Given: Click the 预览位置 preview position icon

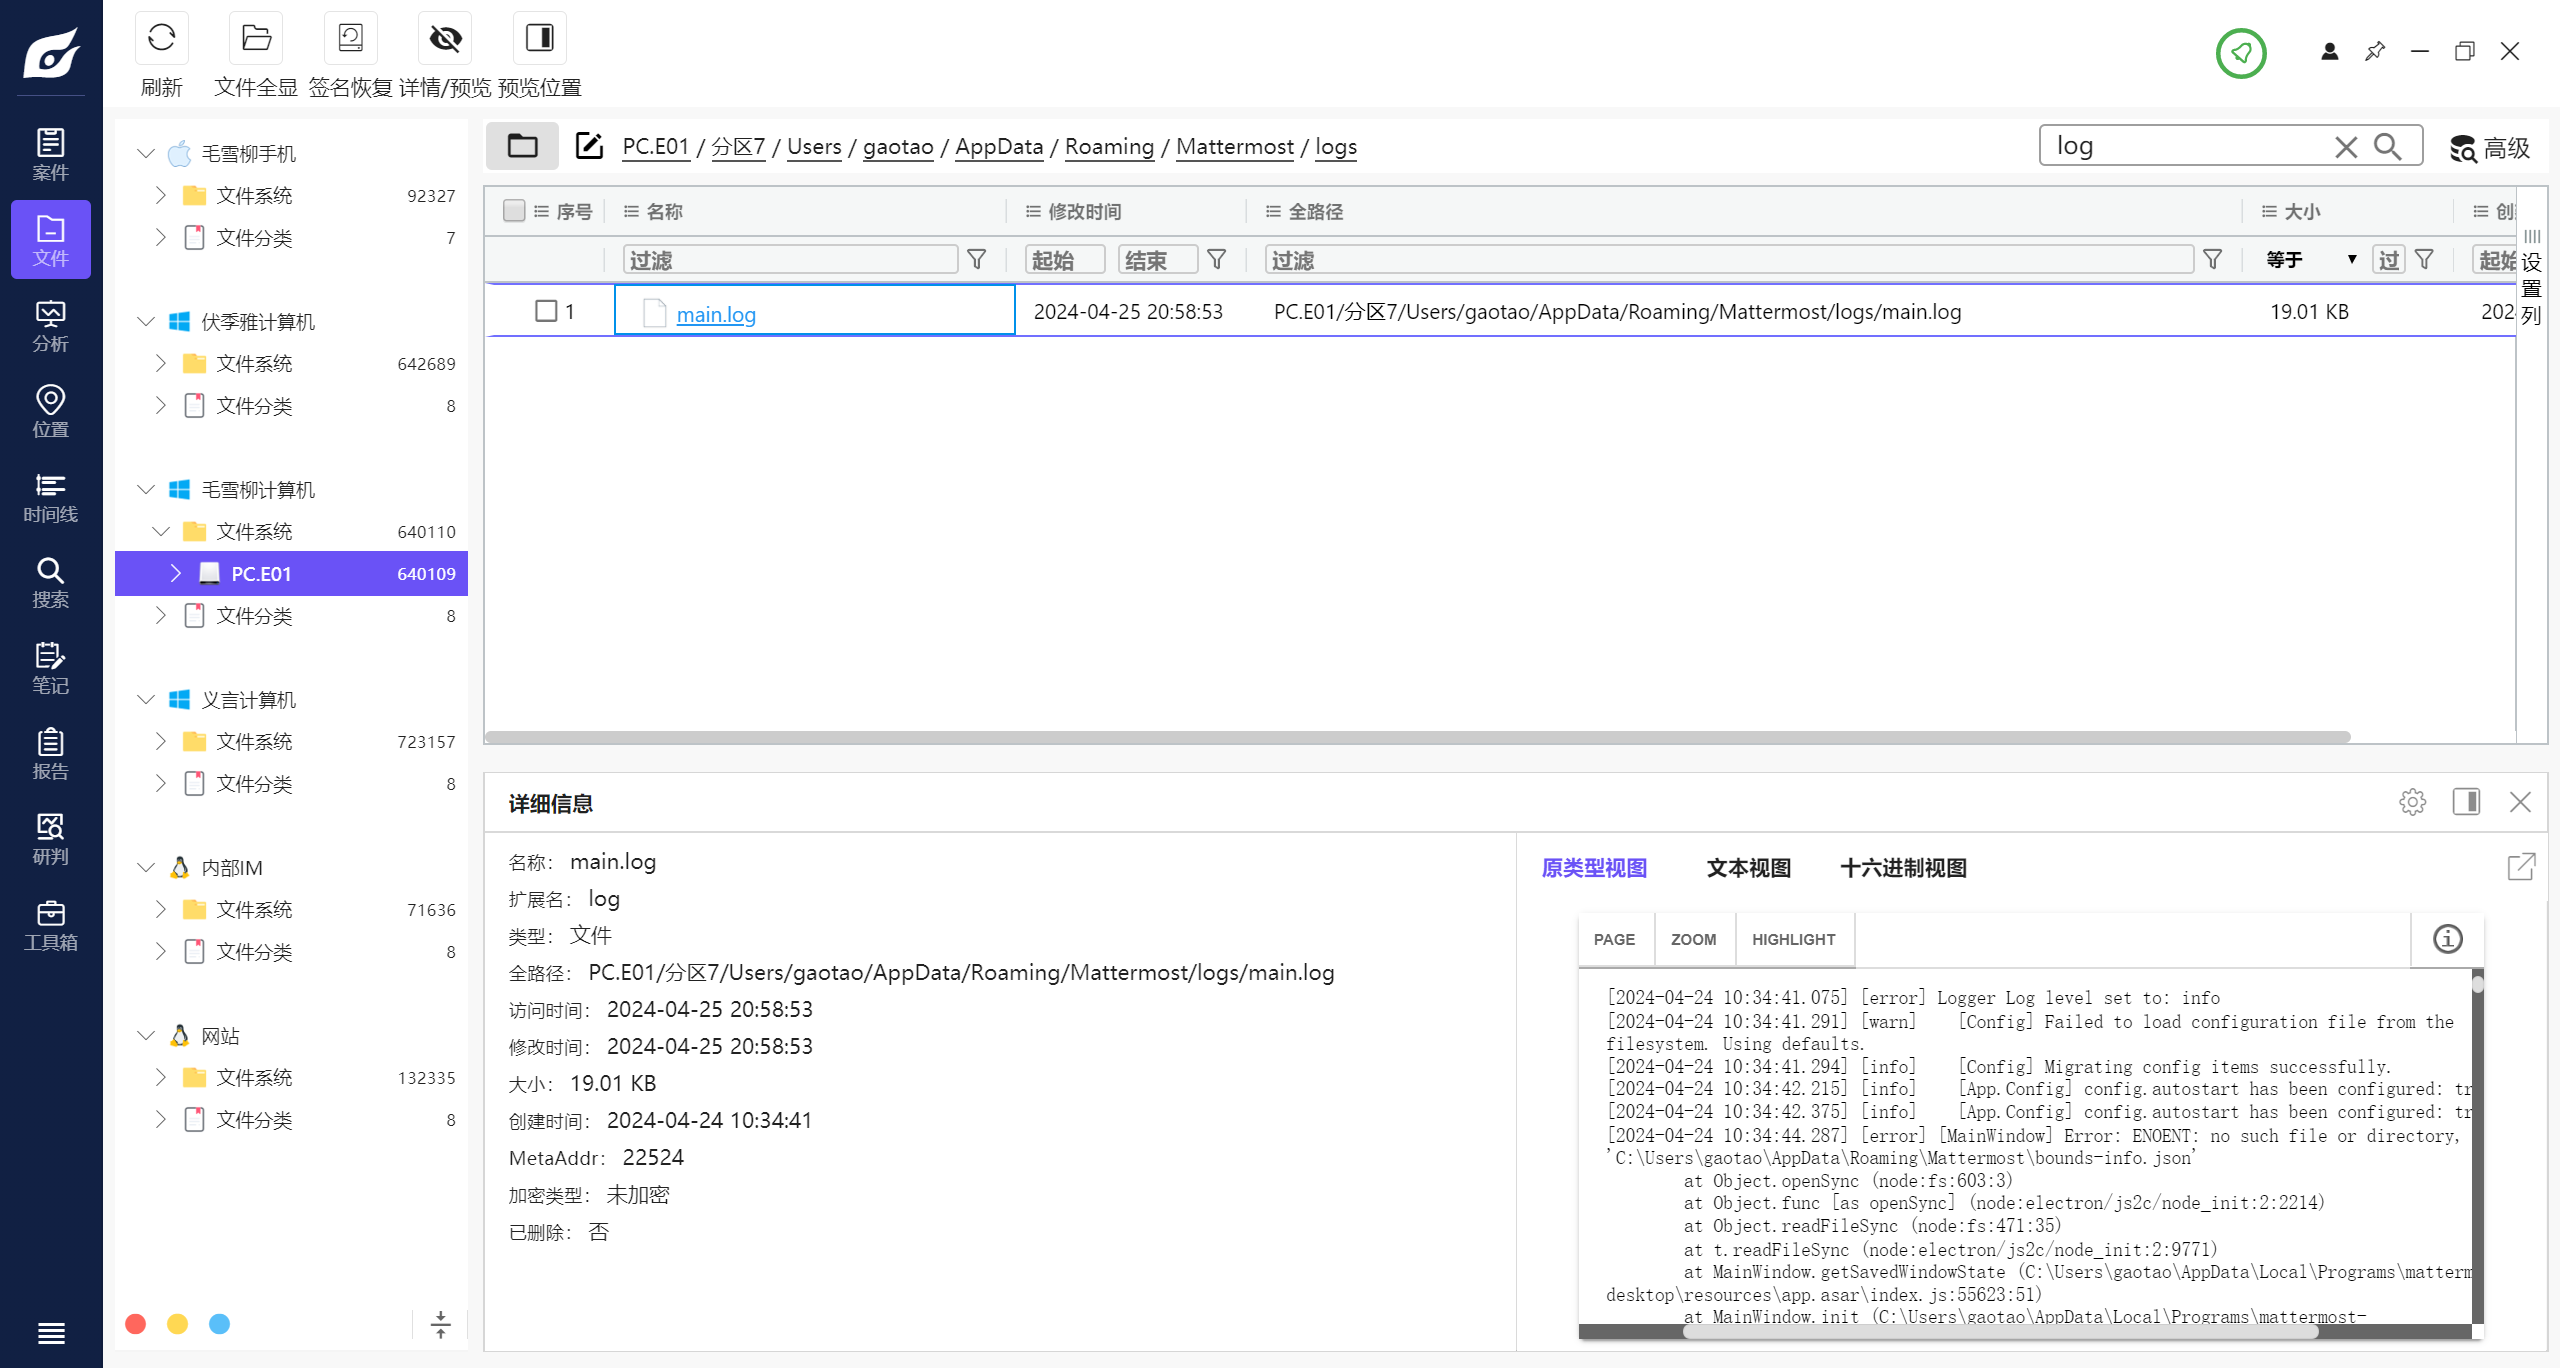Looking at the screenshot, I should [x=539, y=39].
